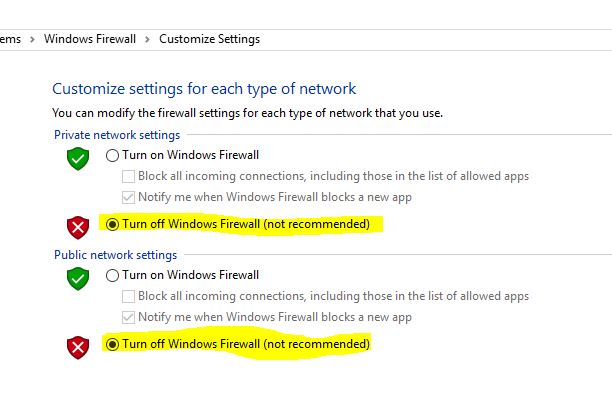This screenshot has height=407, width=612.
Task: Toggle Notify me checkbox under Private network settings
Action: click(128, 197)
